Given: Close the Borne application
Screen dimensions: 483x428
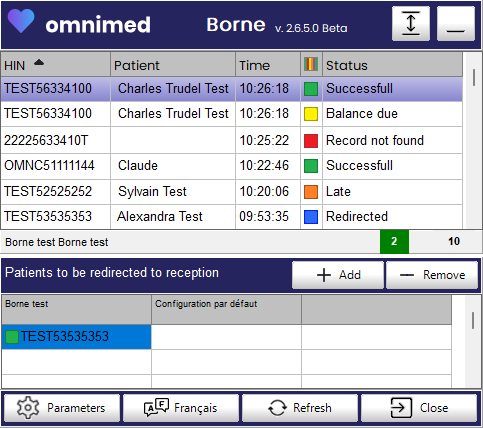Looking at the screenshot, I should point(419,408).
